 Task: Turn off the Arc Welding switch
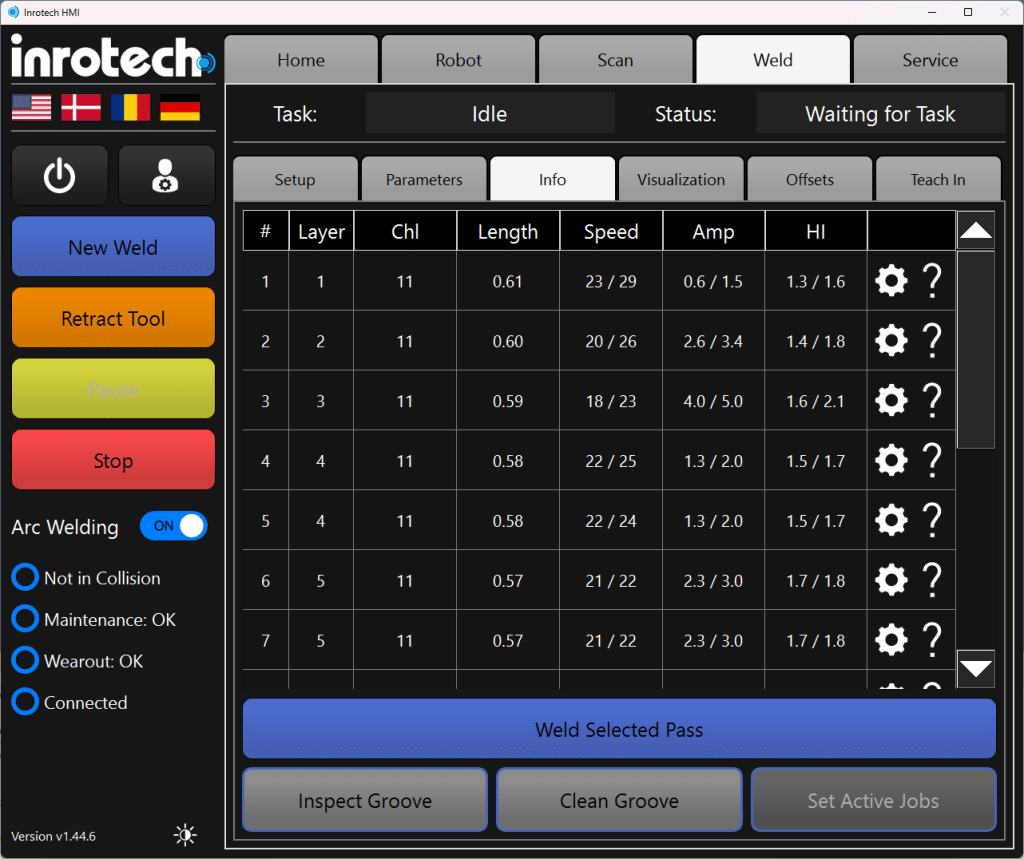(x=174, y=526)
